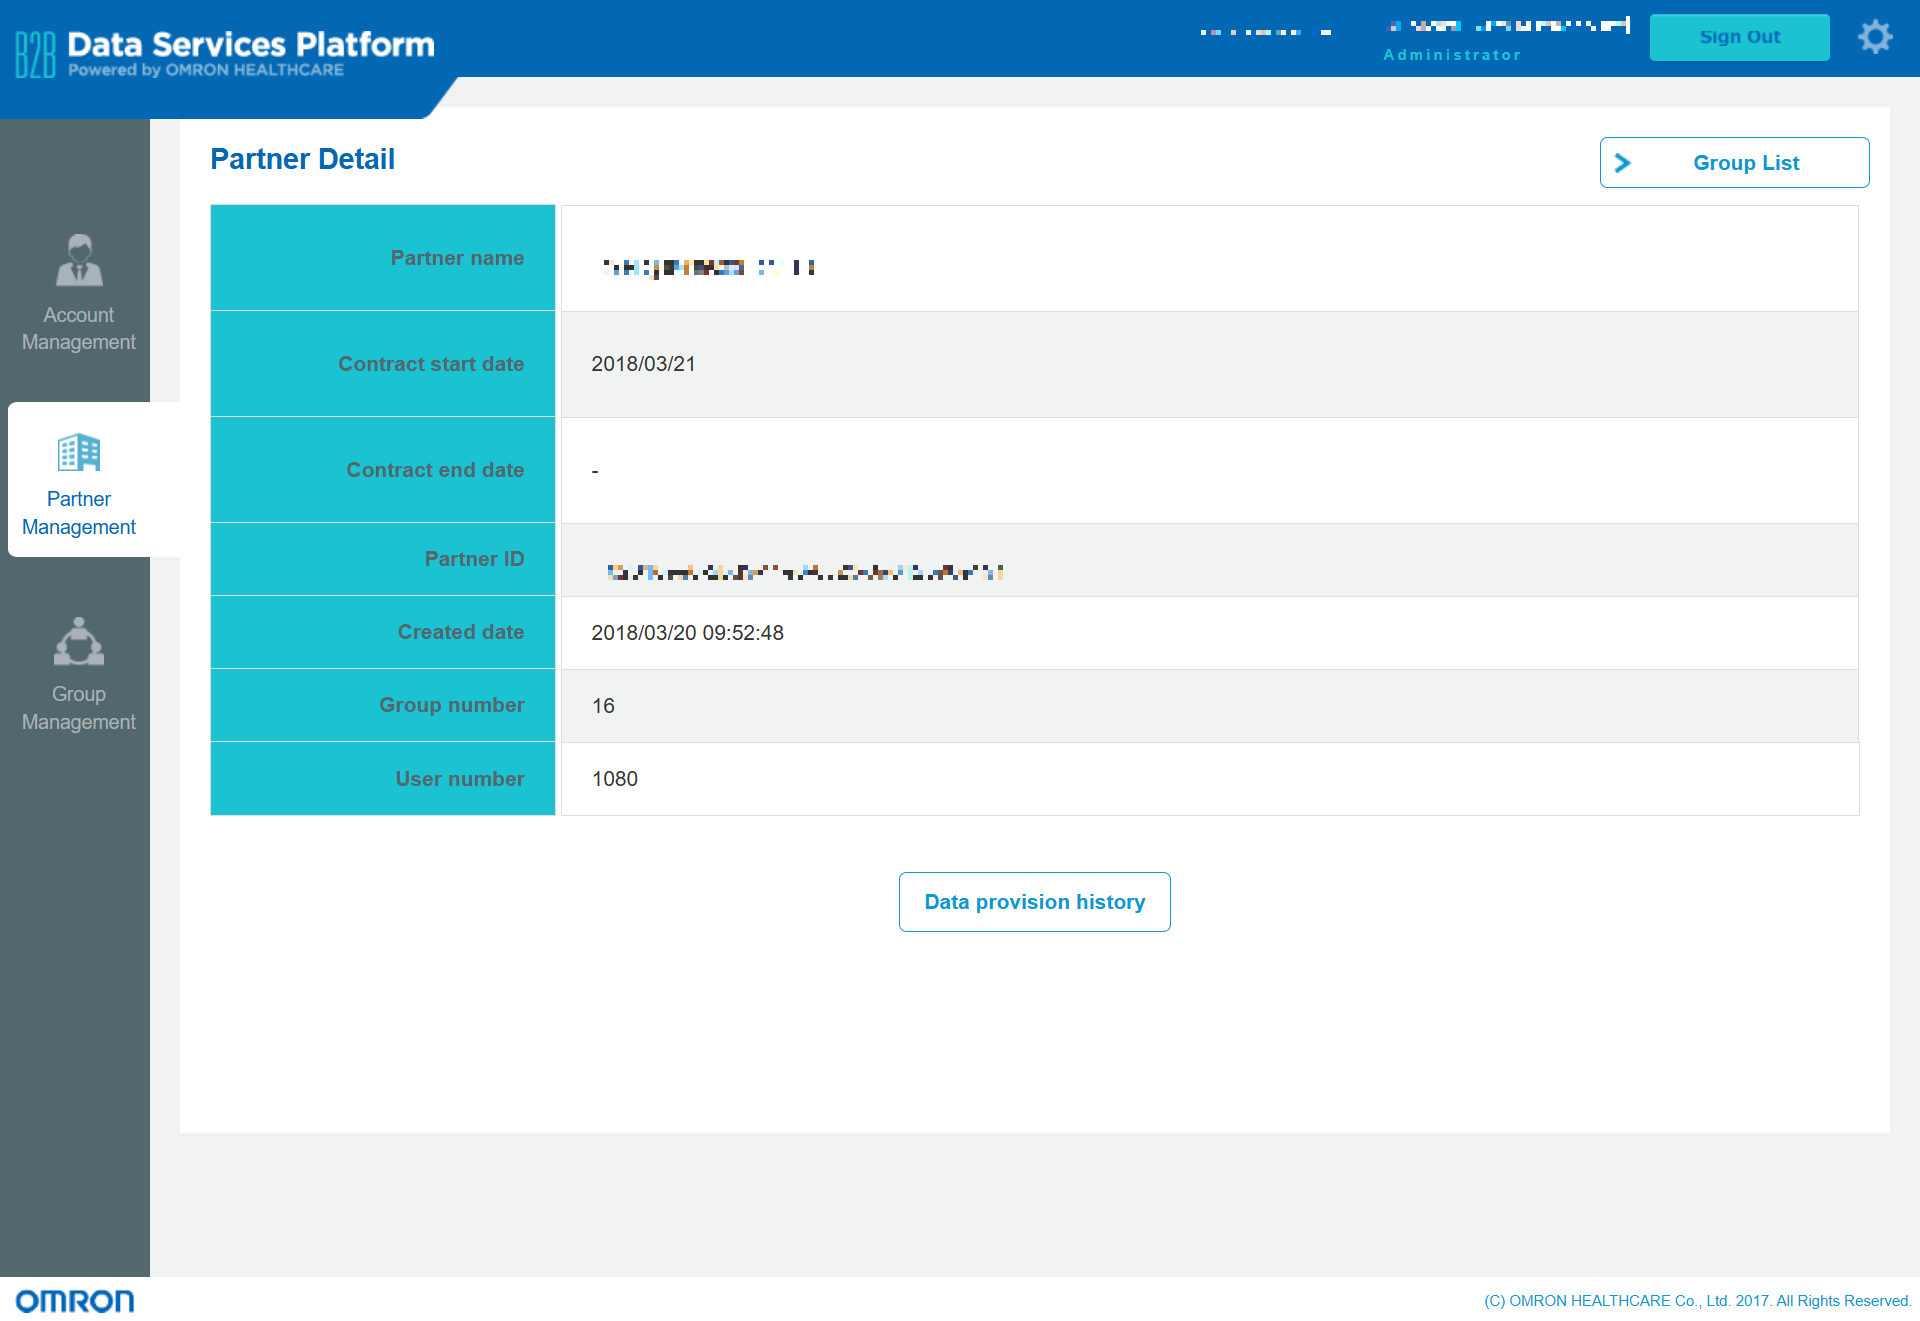The height and width of the screenshot is (1321, 1920).
Task: Select Partner Management sidebar label
Action: coord(79,513)
